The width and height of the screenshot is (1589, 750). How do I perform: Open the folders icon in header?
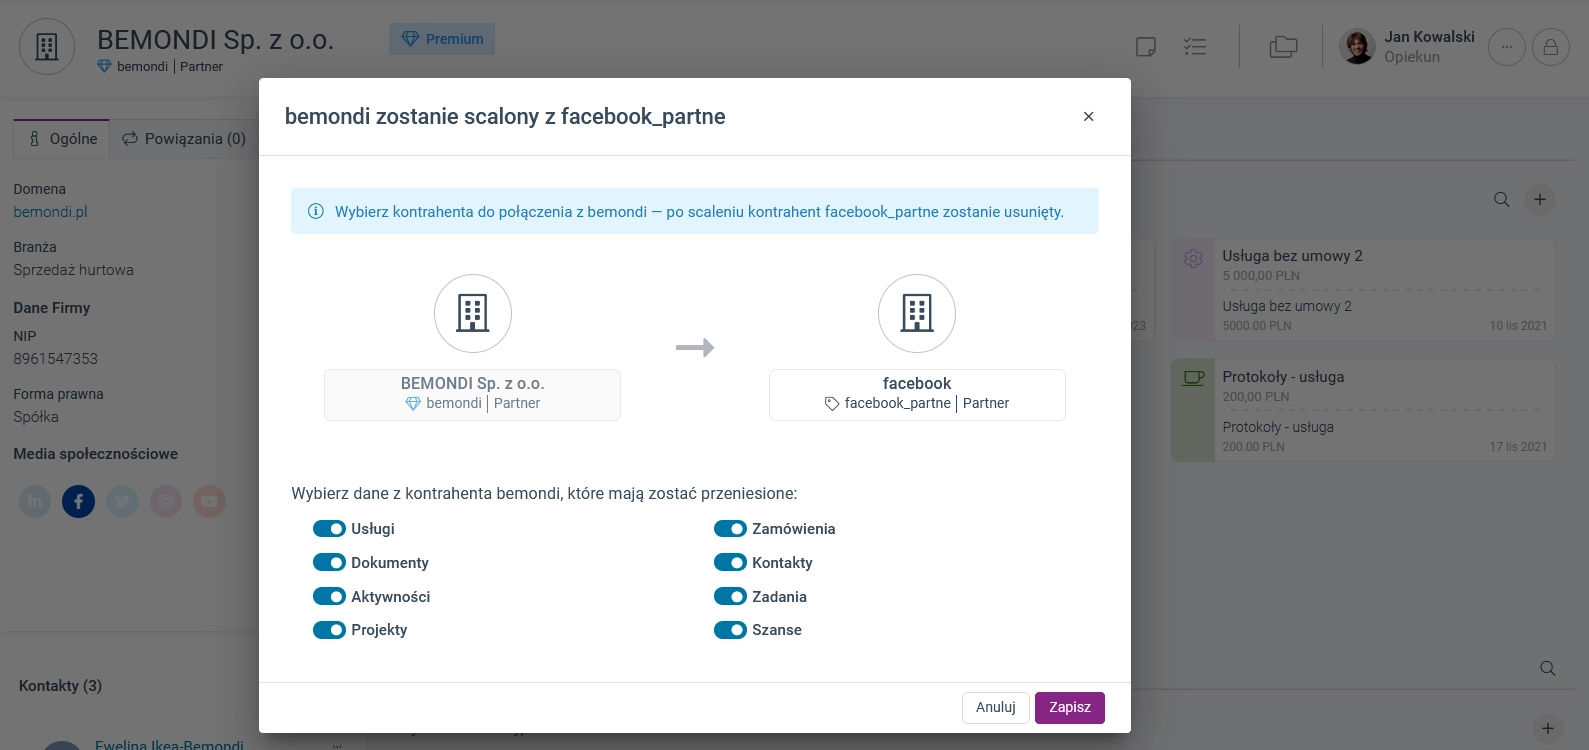(1283, 47)
